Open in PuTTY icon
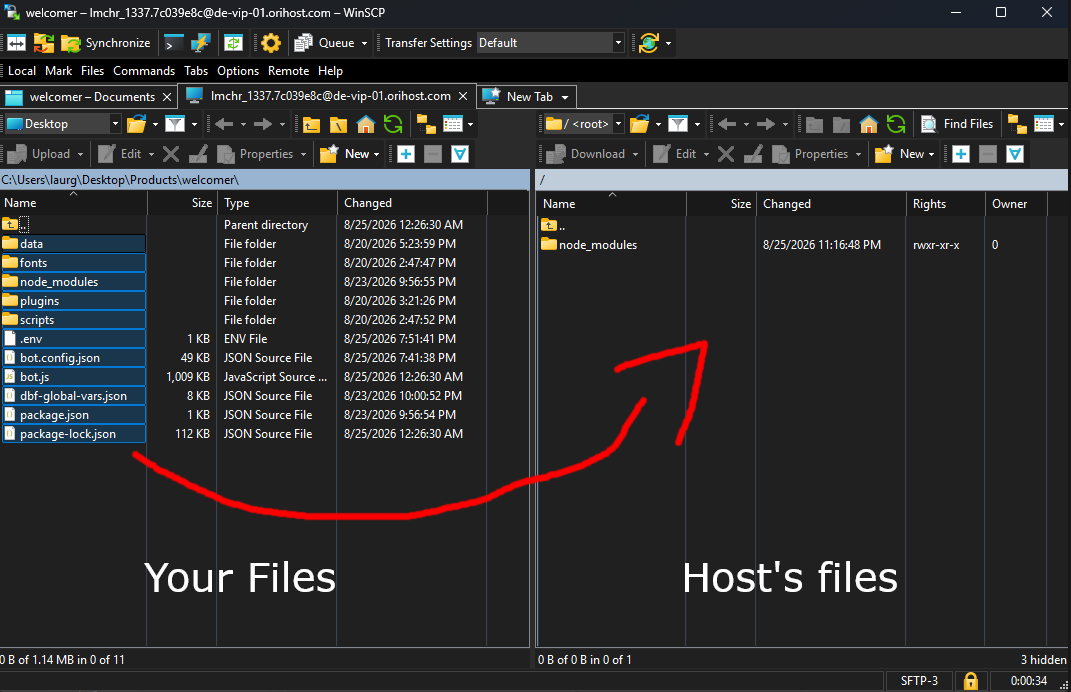1071x692 pixels. click(200, 43)
